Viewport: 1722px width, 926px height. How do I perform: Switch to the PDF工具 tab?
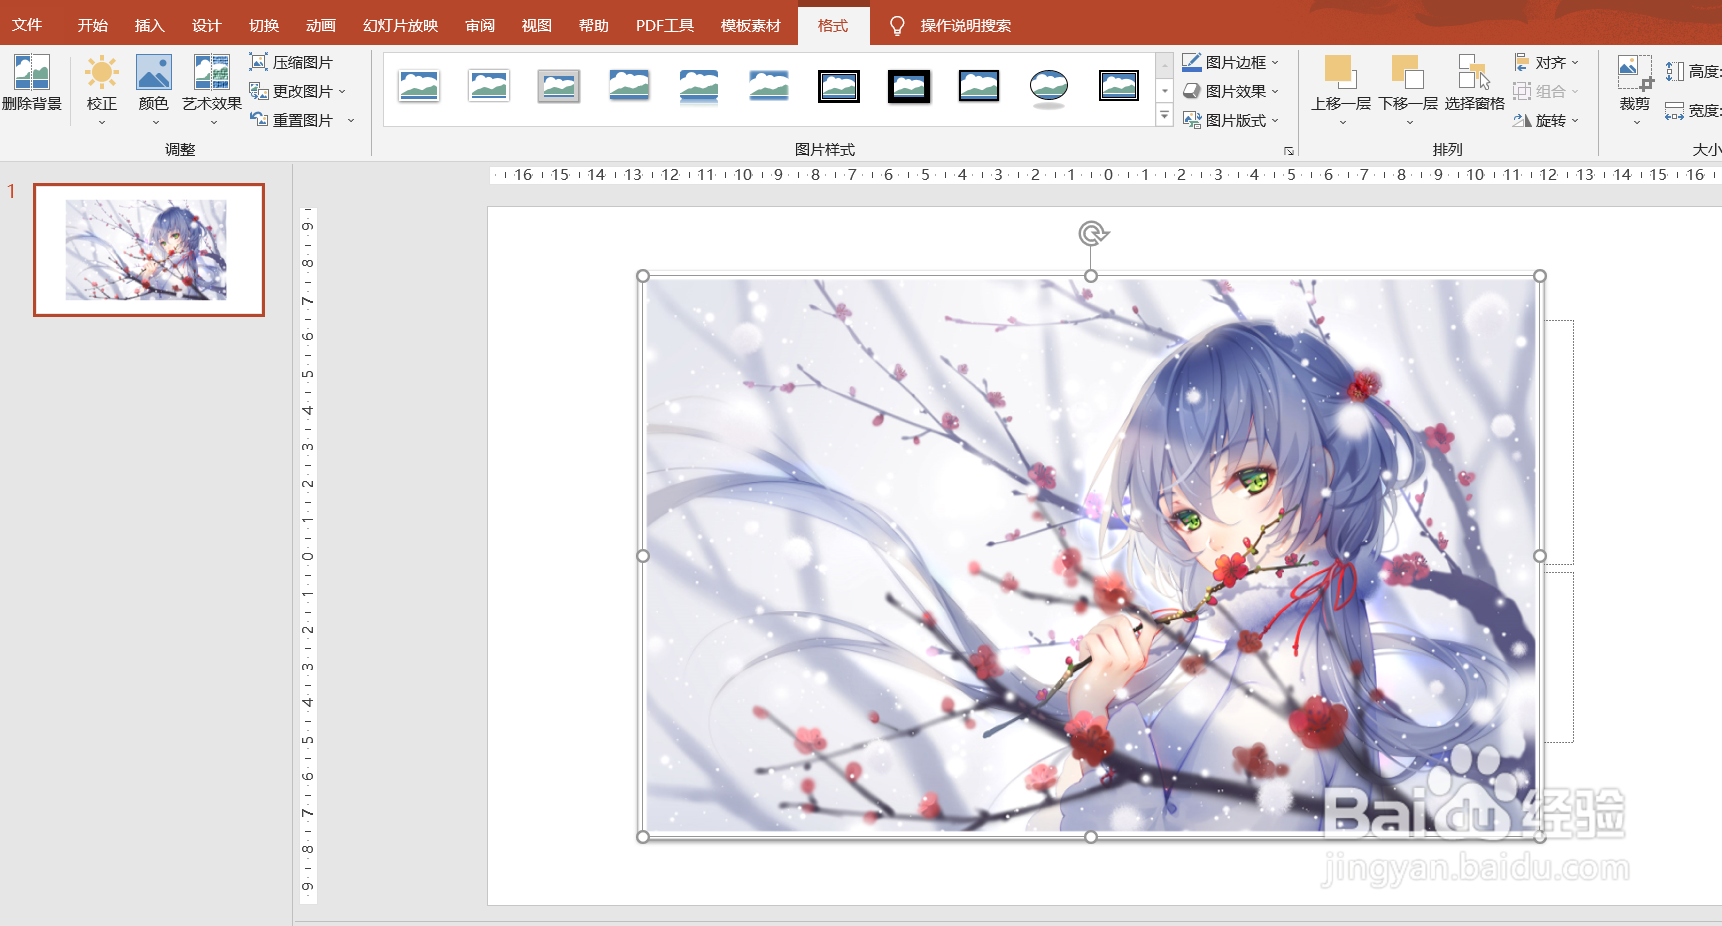pyautogui.click(x=665, y=25)
